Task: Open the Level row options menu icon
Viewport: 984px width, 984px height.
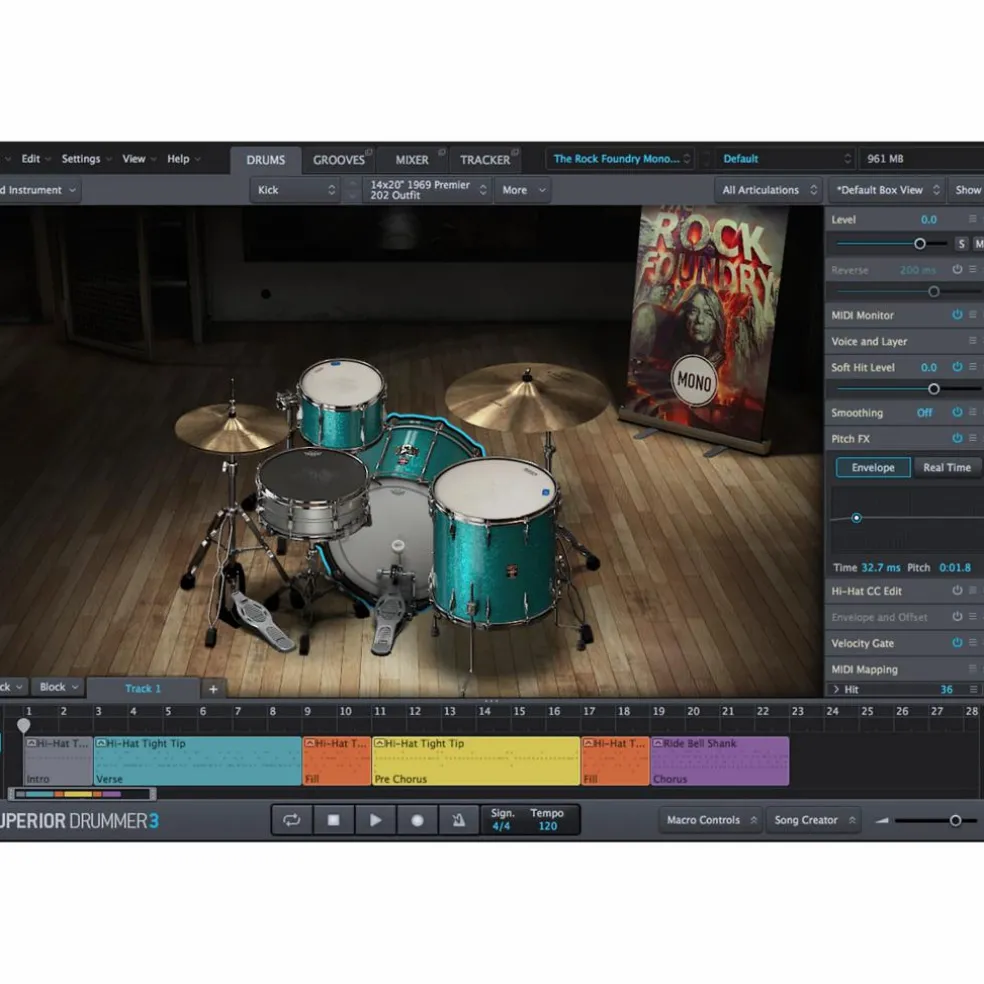Action: pyautogui.click(x=972, y=219)
